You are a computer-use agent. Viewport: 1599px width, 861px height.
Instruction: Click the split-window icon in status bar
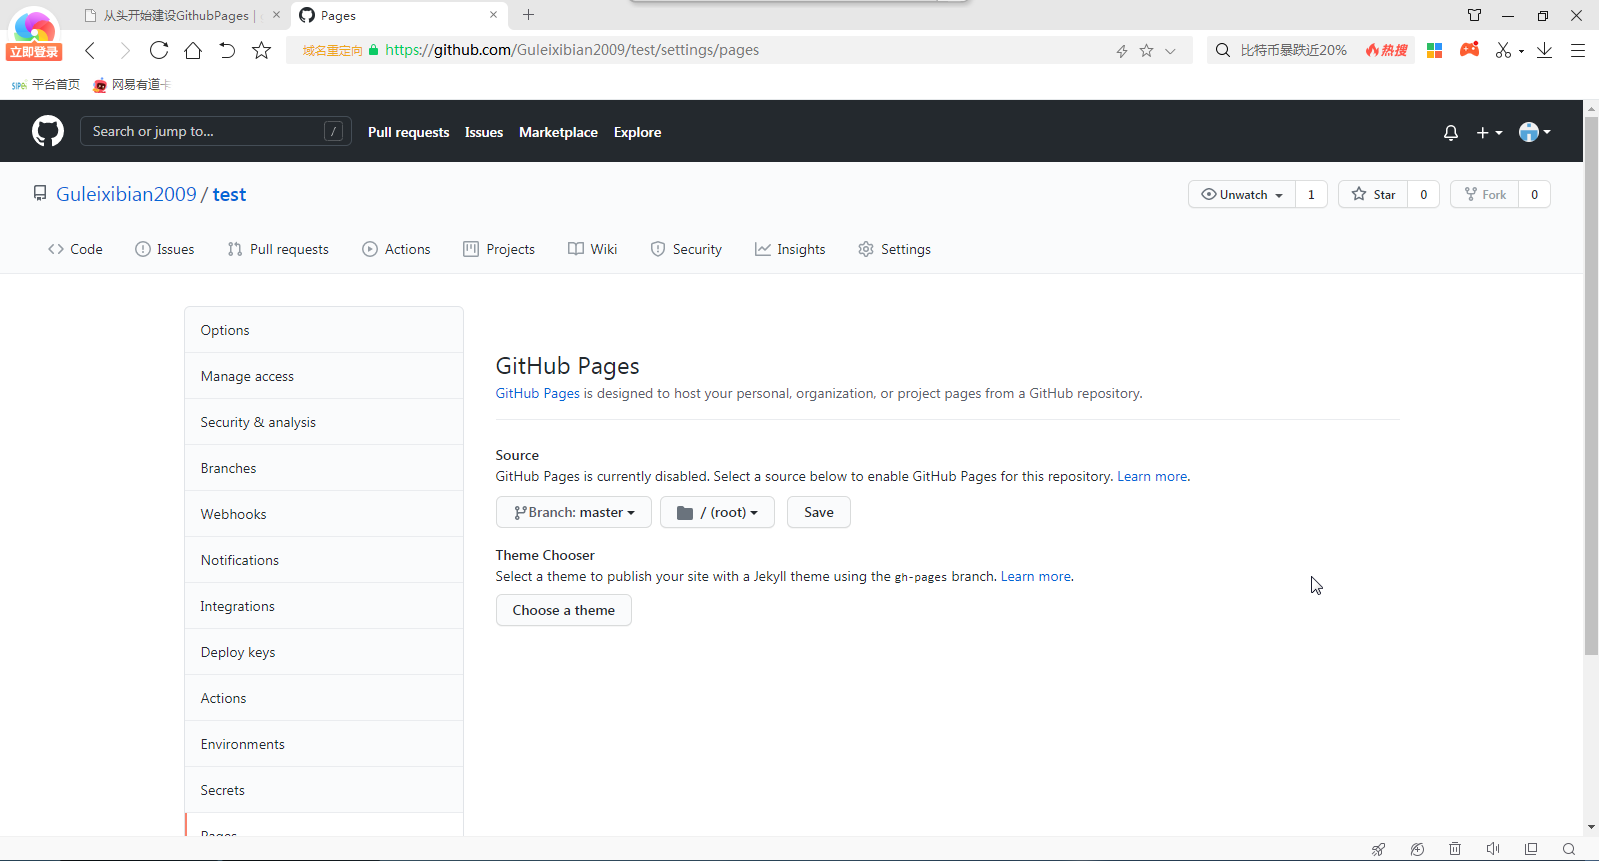pyautogui.click(x=1531, y=849)
